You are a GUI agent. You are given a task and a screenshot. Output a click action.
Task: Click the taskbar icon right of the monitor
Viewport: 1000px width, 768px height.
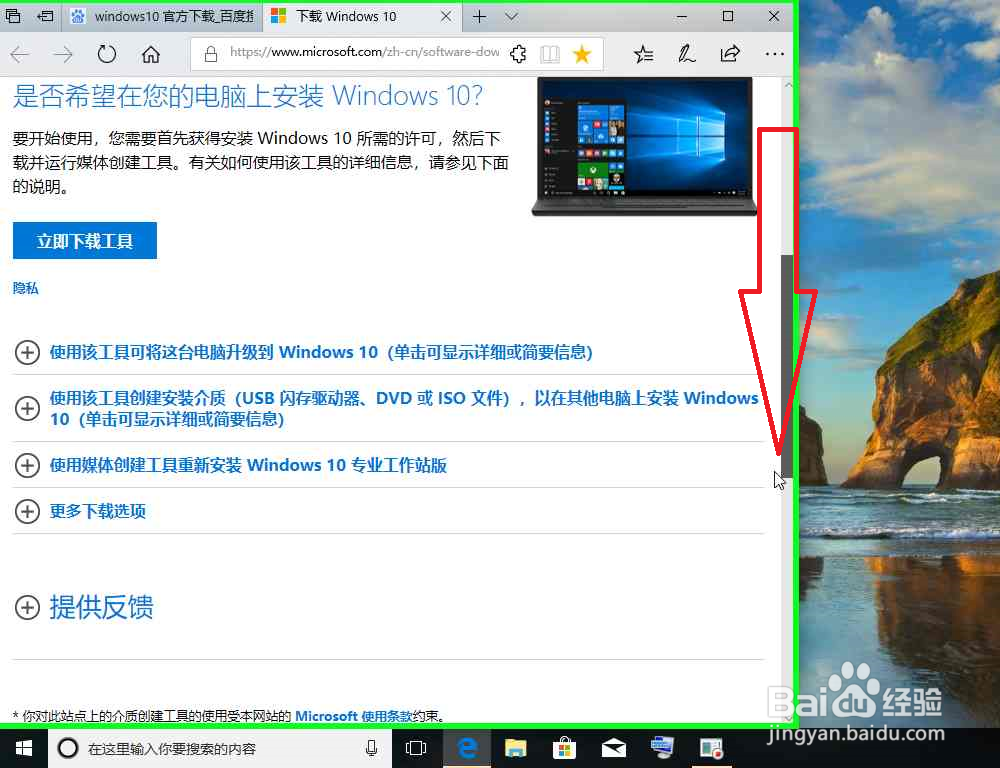point(711,748)
